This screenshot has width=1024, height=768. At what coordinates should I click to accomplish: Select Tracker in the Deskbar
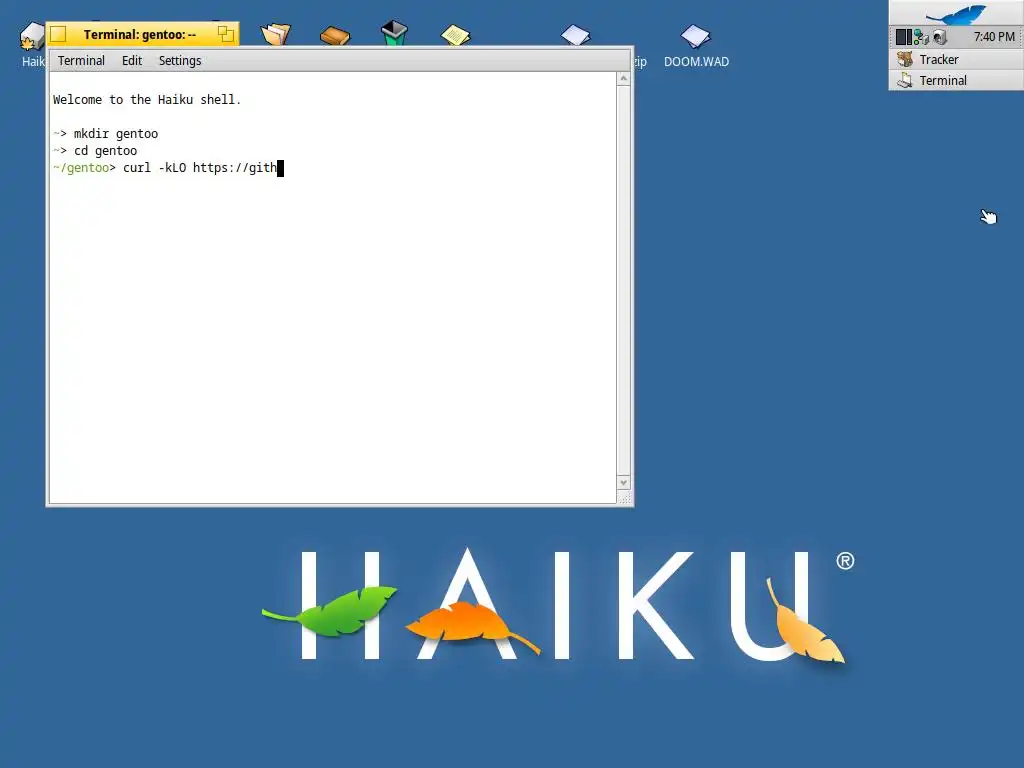(956, 59)
